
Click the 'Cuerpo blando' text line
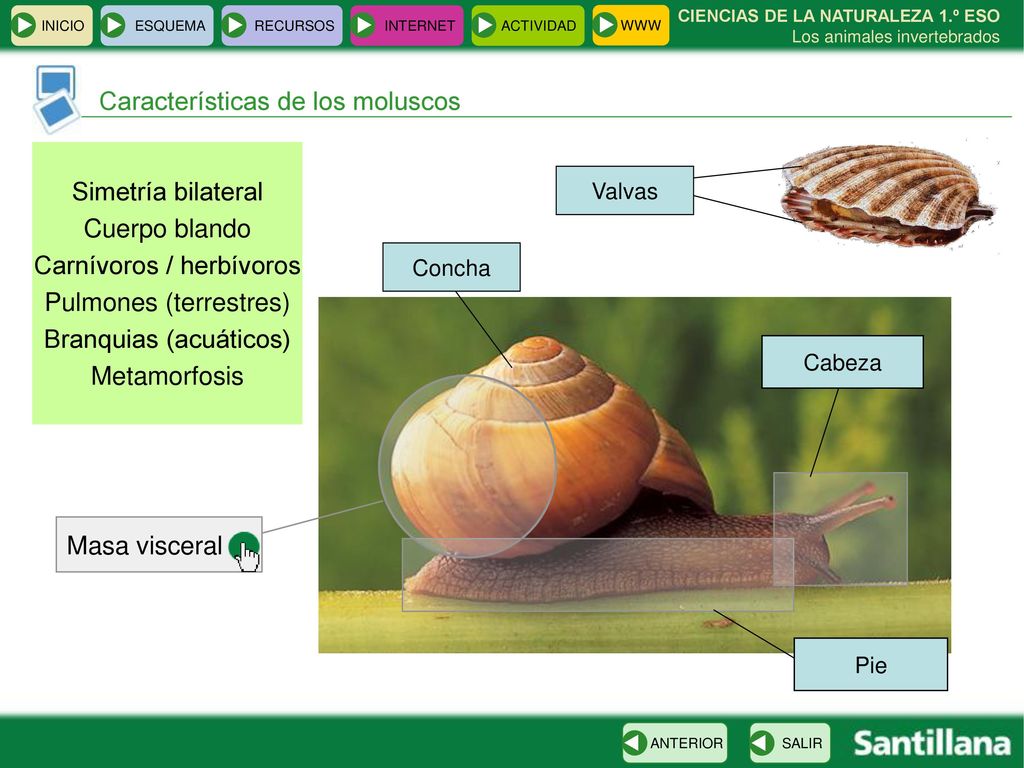[x=167, y=229]
